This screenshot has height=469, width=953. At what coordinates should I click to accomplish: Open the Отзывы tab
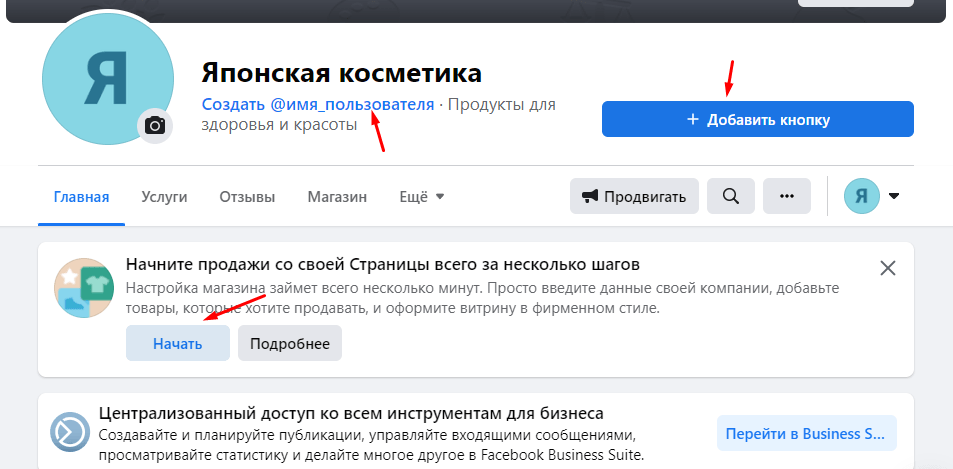pos(247,197)
